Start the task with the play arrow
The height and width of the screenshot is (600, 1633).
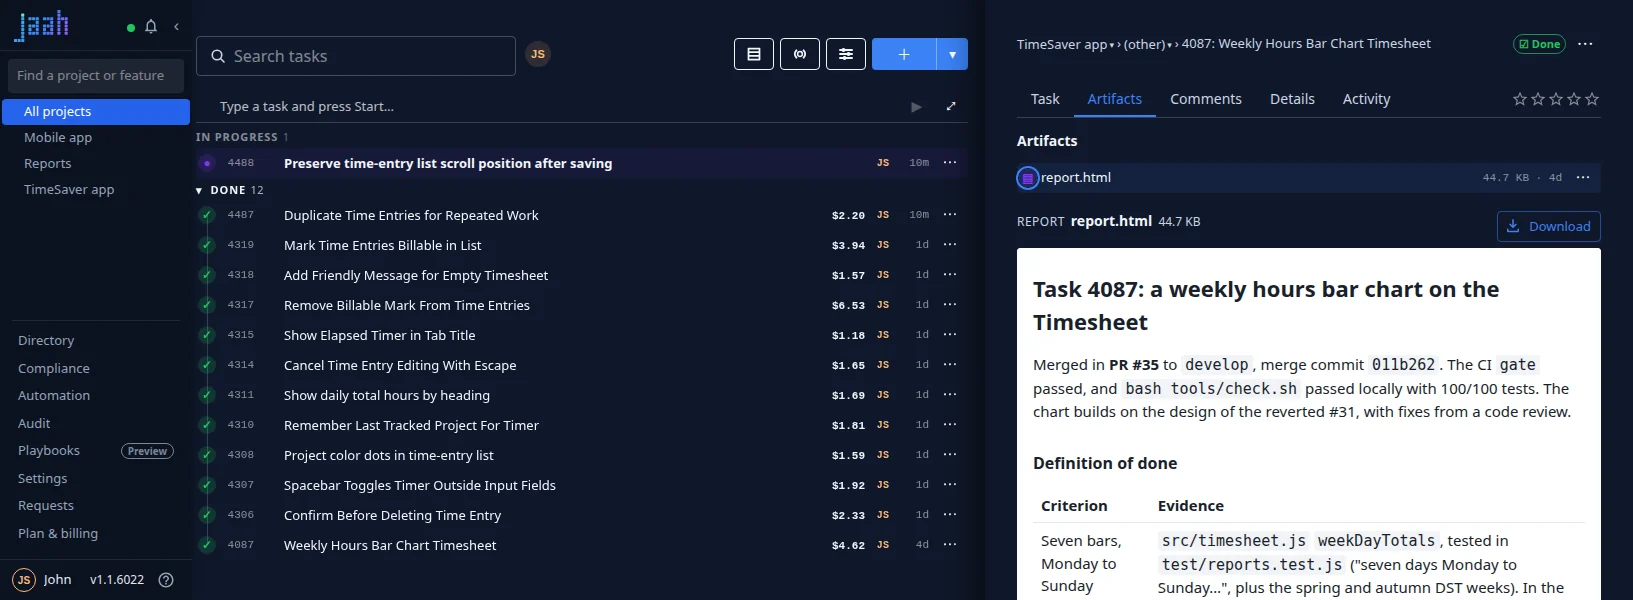916,107
